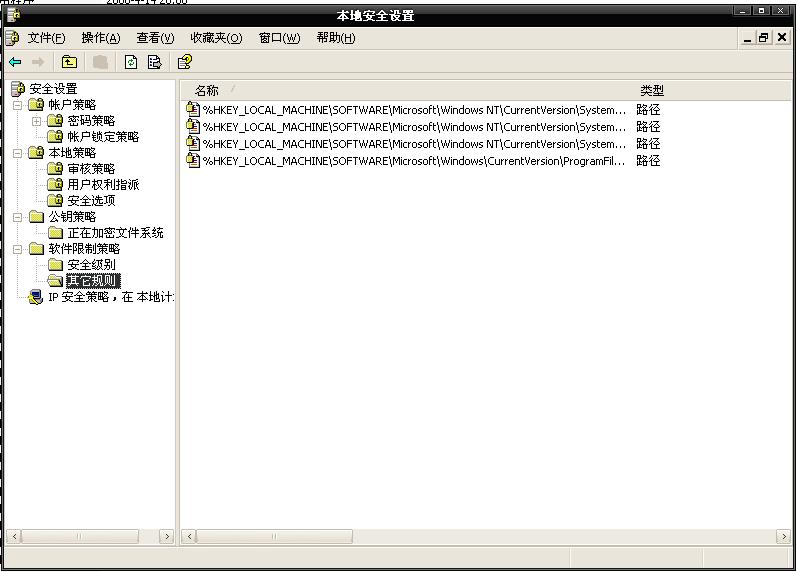Open the 文件(F) menu
797x572 pixels.
46,38
